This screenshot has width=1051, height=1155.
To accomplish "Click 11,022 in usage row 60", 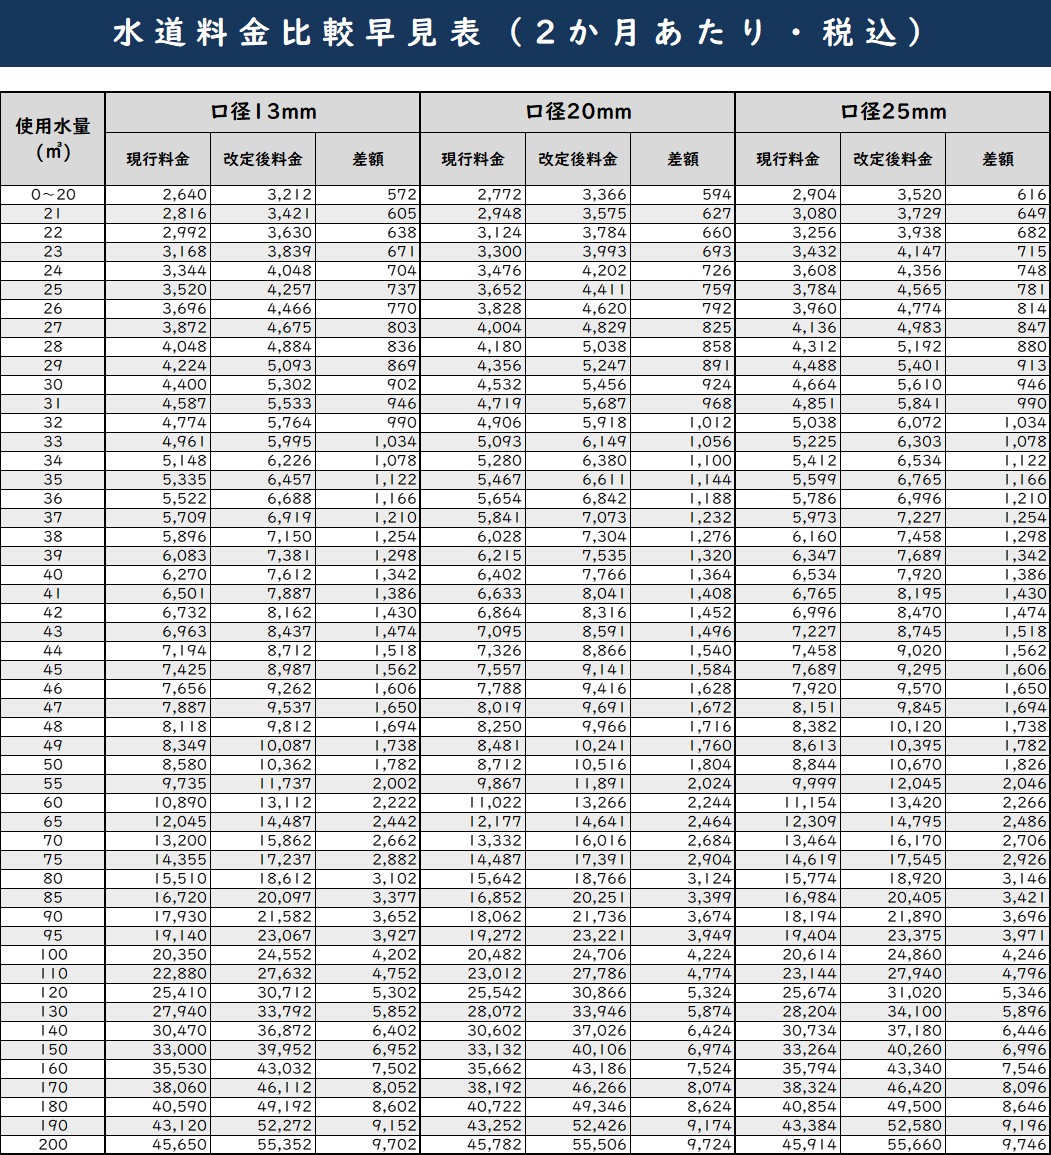I will (x=496, y=804).
